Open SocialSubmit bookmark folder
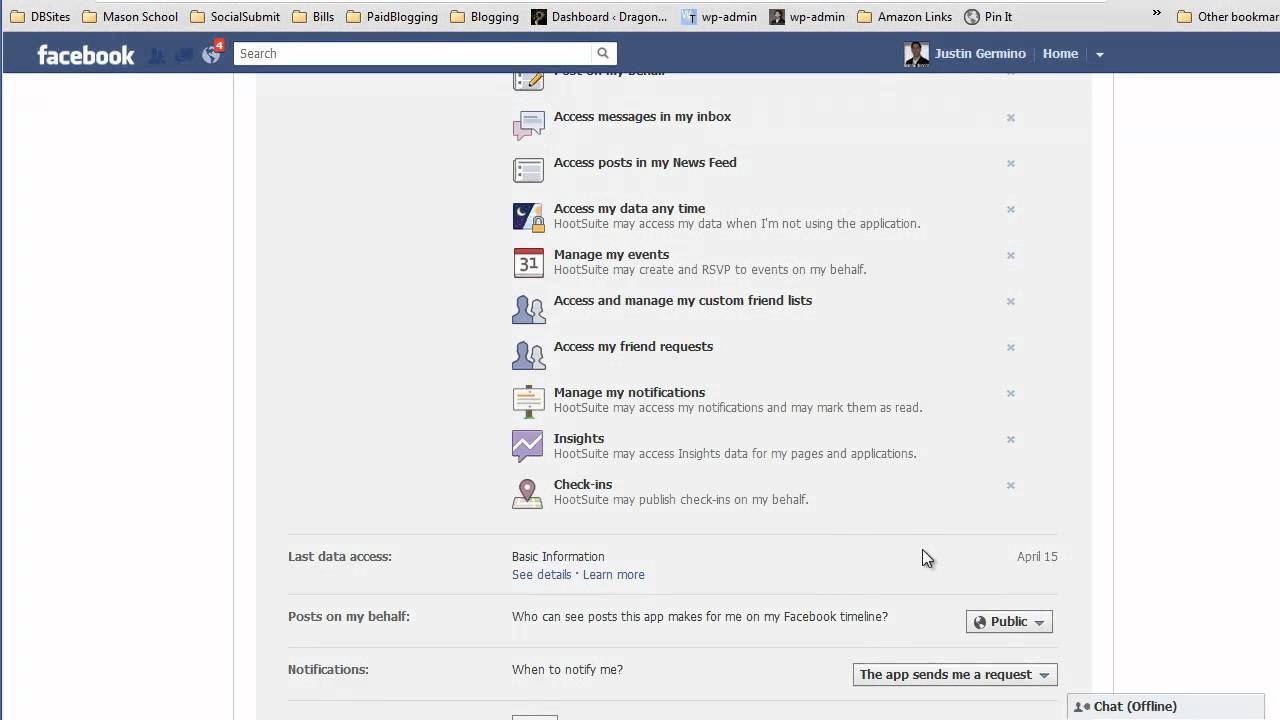1280x720 pixels. (235, 17)
